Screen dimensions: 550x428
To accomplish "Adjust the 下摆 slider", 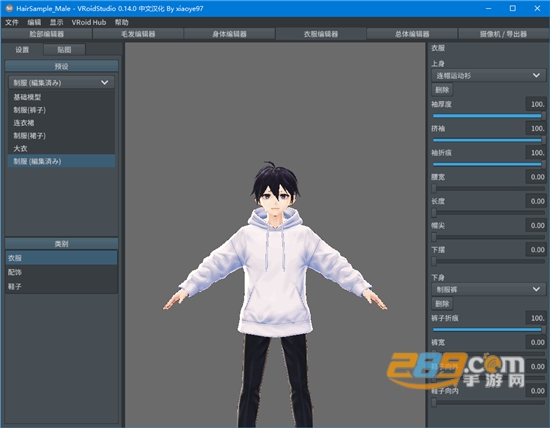I will point(489,261).
